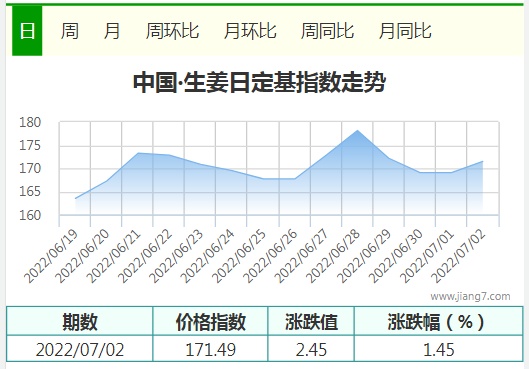
Task: Click the percent change value 1.45
Action: click(x=439, y=349)
